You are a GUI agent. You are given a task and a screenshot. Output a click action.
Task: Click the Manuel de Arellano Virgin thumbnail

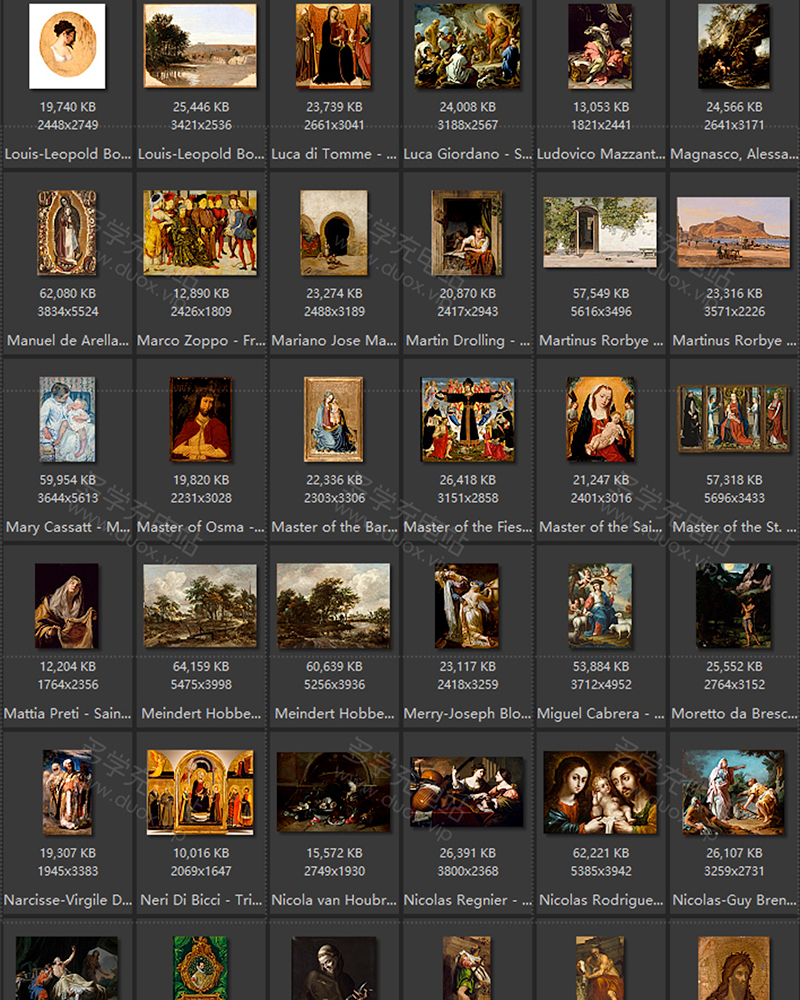[67, 233]
